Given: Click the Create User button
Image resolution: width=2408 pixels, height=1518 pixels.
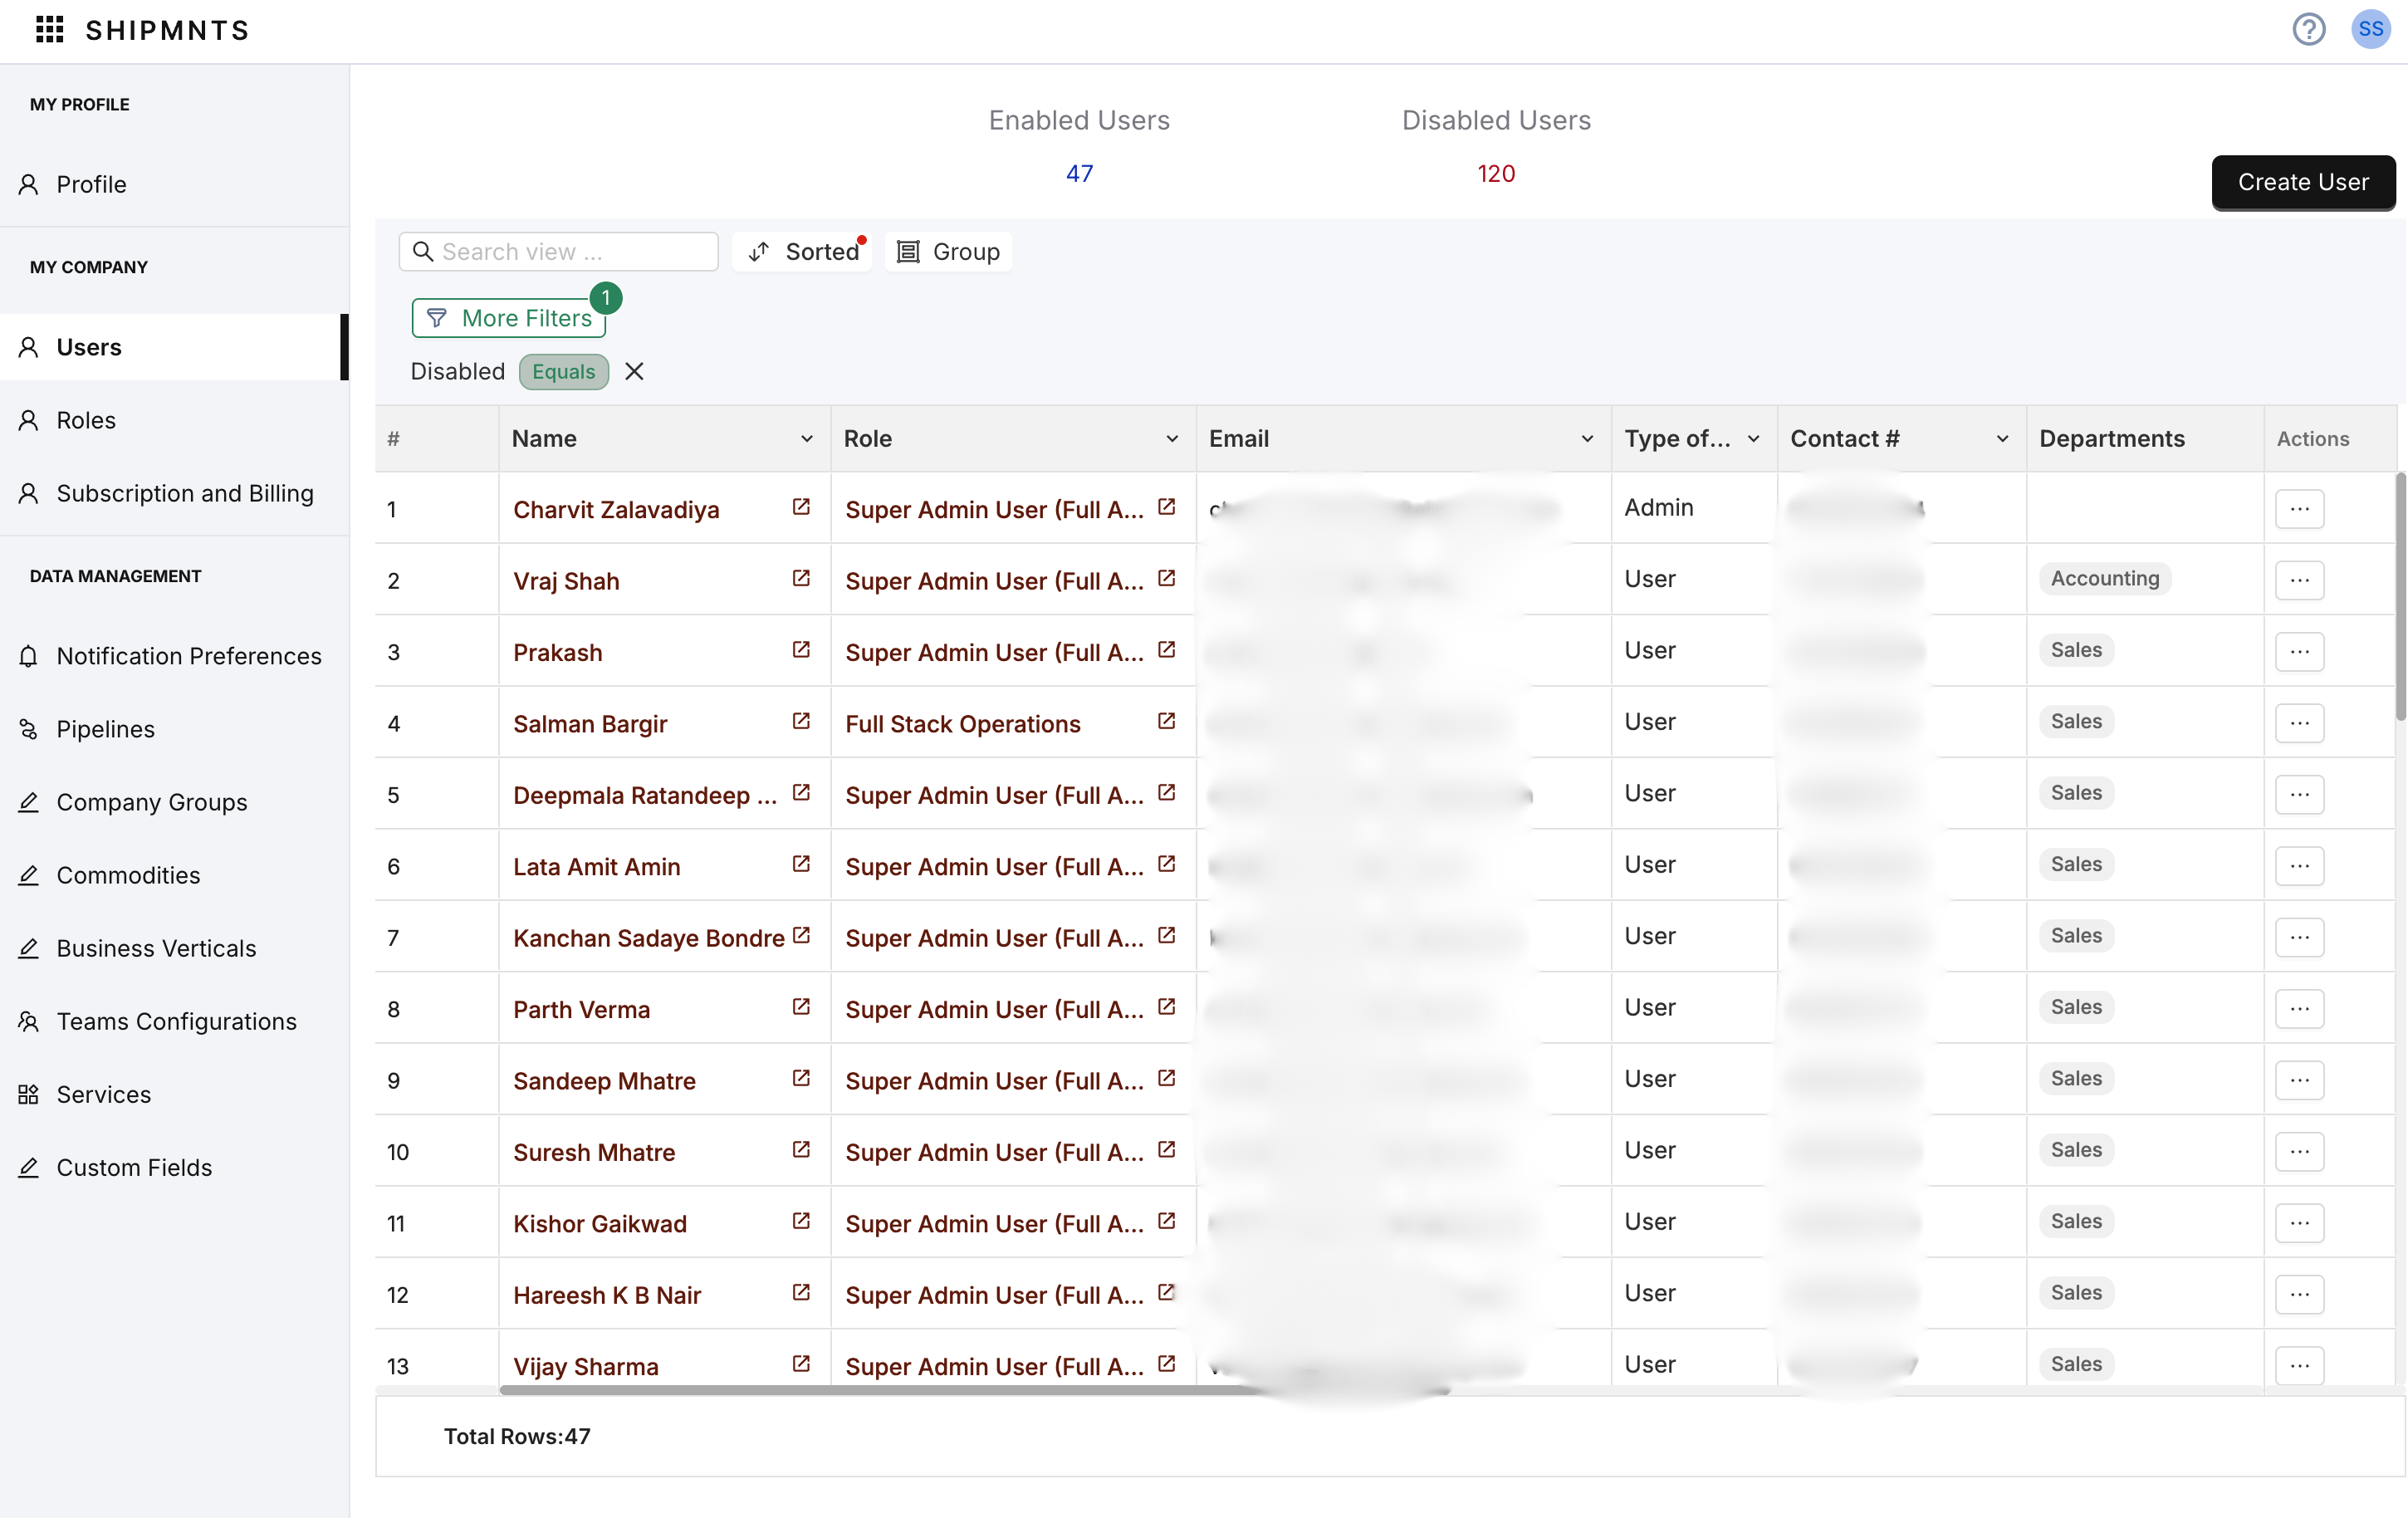Looking at the screenshot, I should point(2303,182).
